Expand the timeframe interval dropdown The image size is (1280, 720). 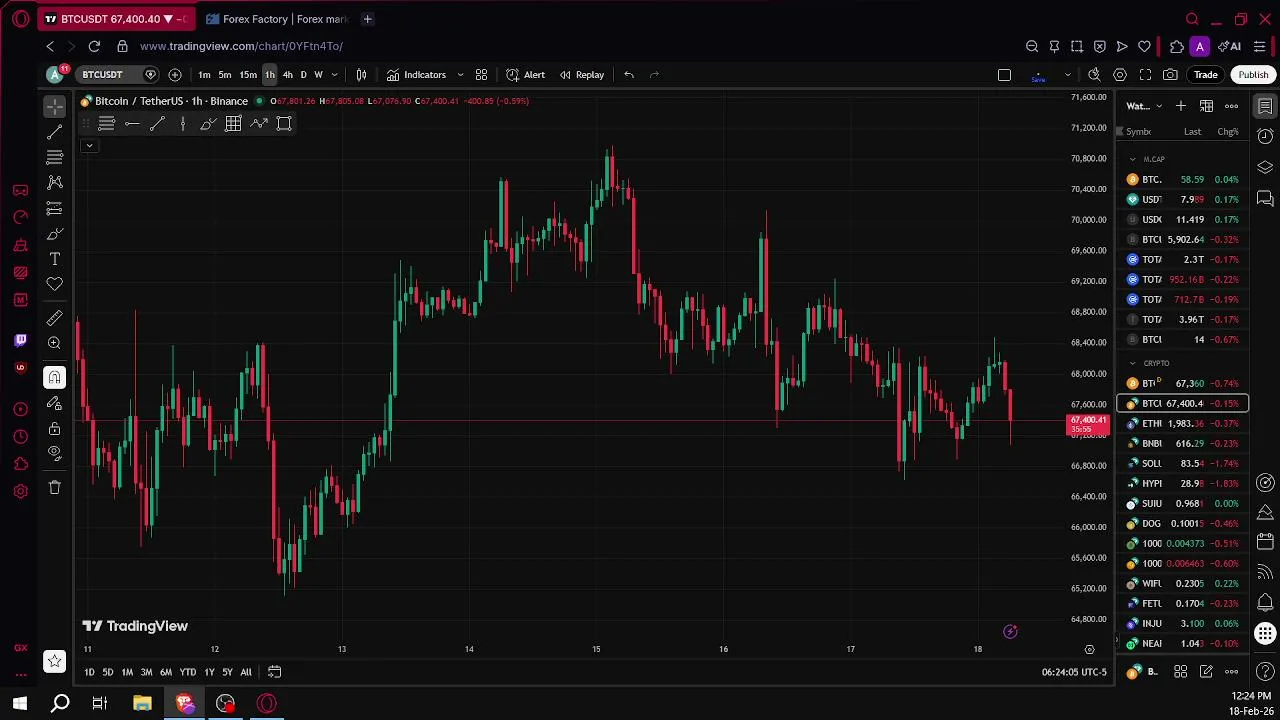tap(335, 75)
